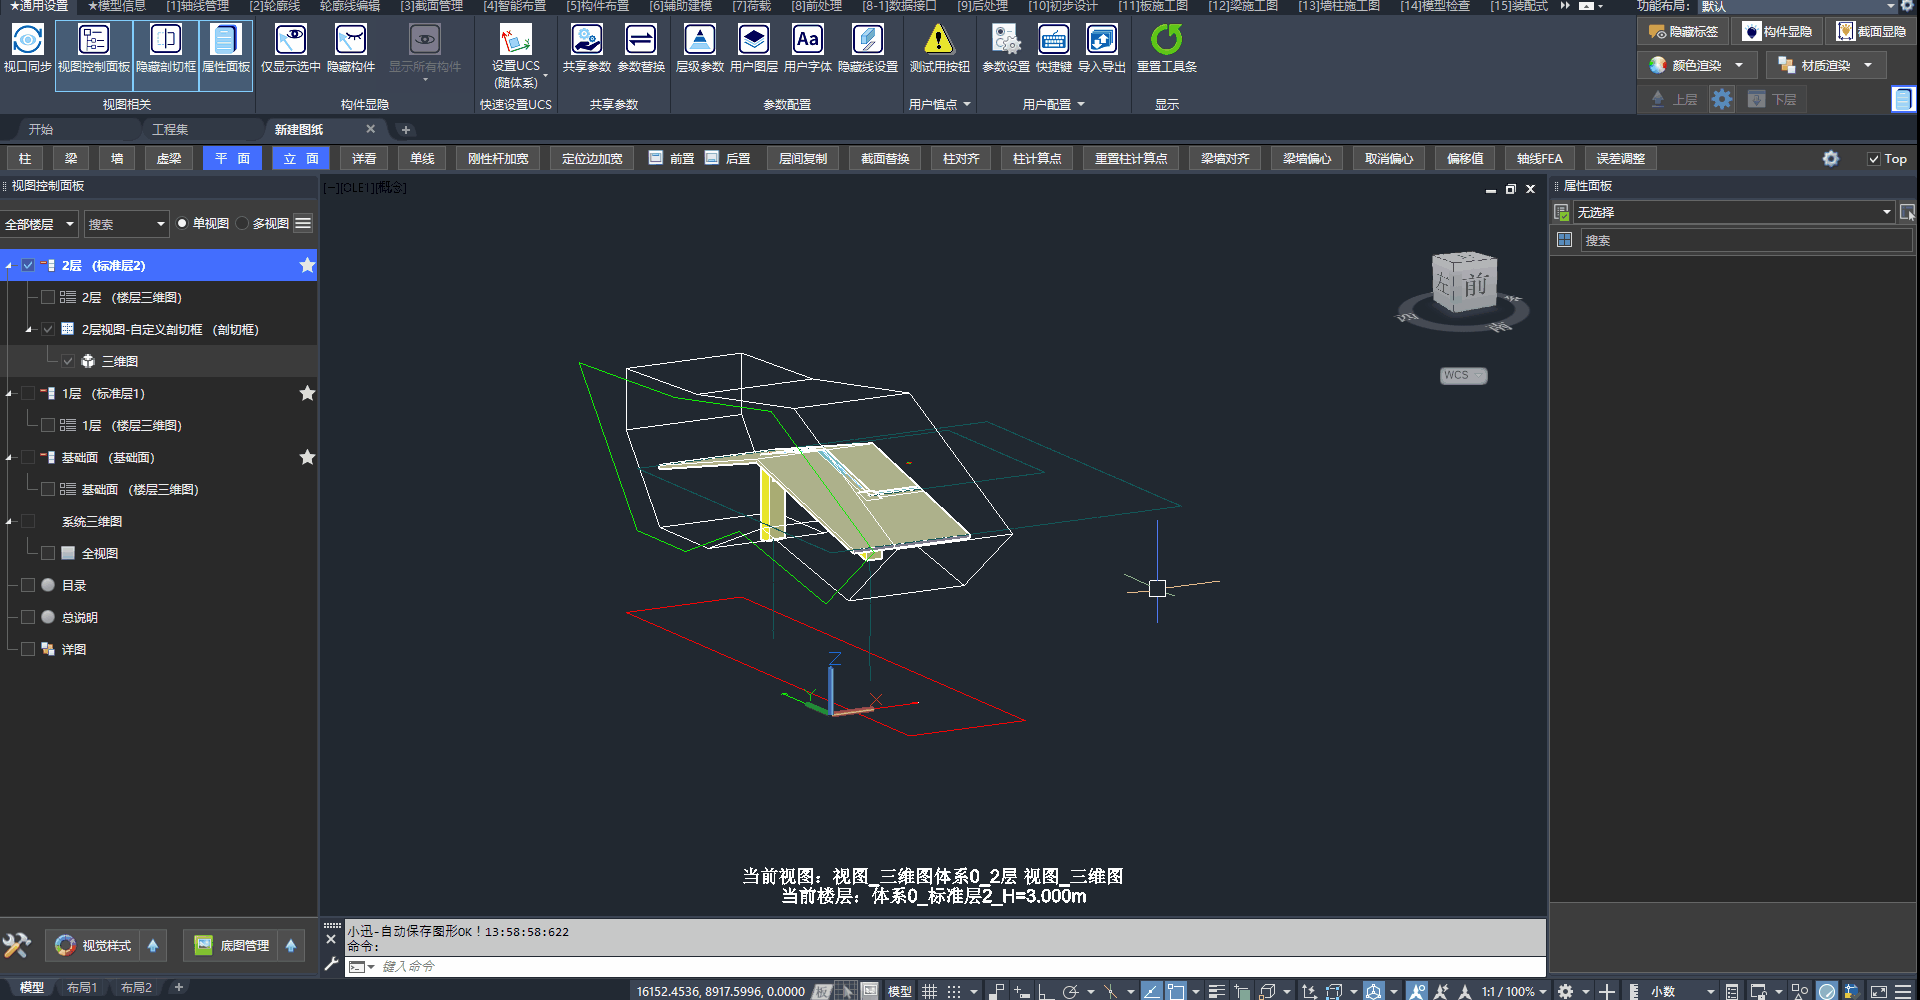Check the 1层 (楼层三维图) checkbox
The height and width of the screenshot is (1000, 1920).
click(48, 425)
